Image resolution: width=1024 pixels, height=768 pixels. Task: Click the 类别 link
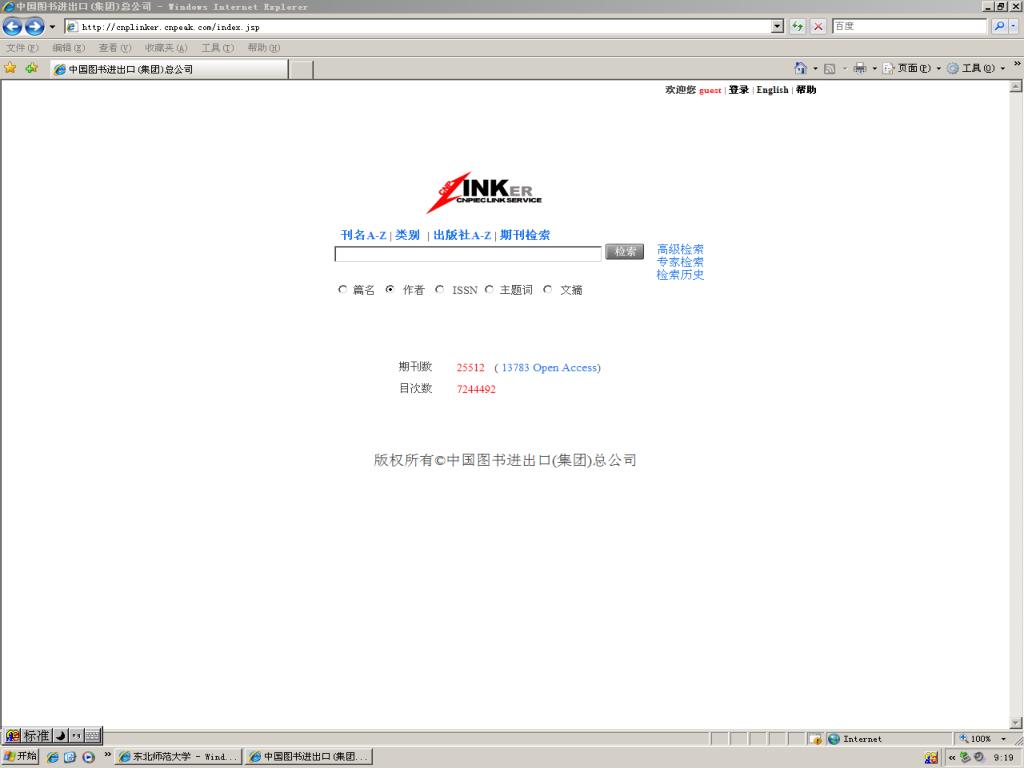point(408,235)
